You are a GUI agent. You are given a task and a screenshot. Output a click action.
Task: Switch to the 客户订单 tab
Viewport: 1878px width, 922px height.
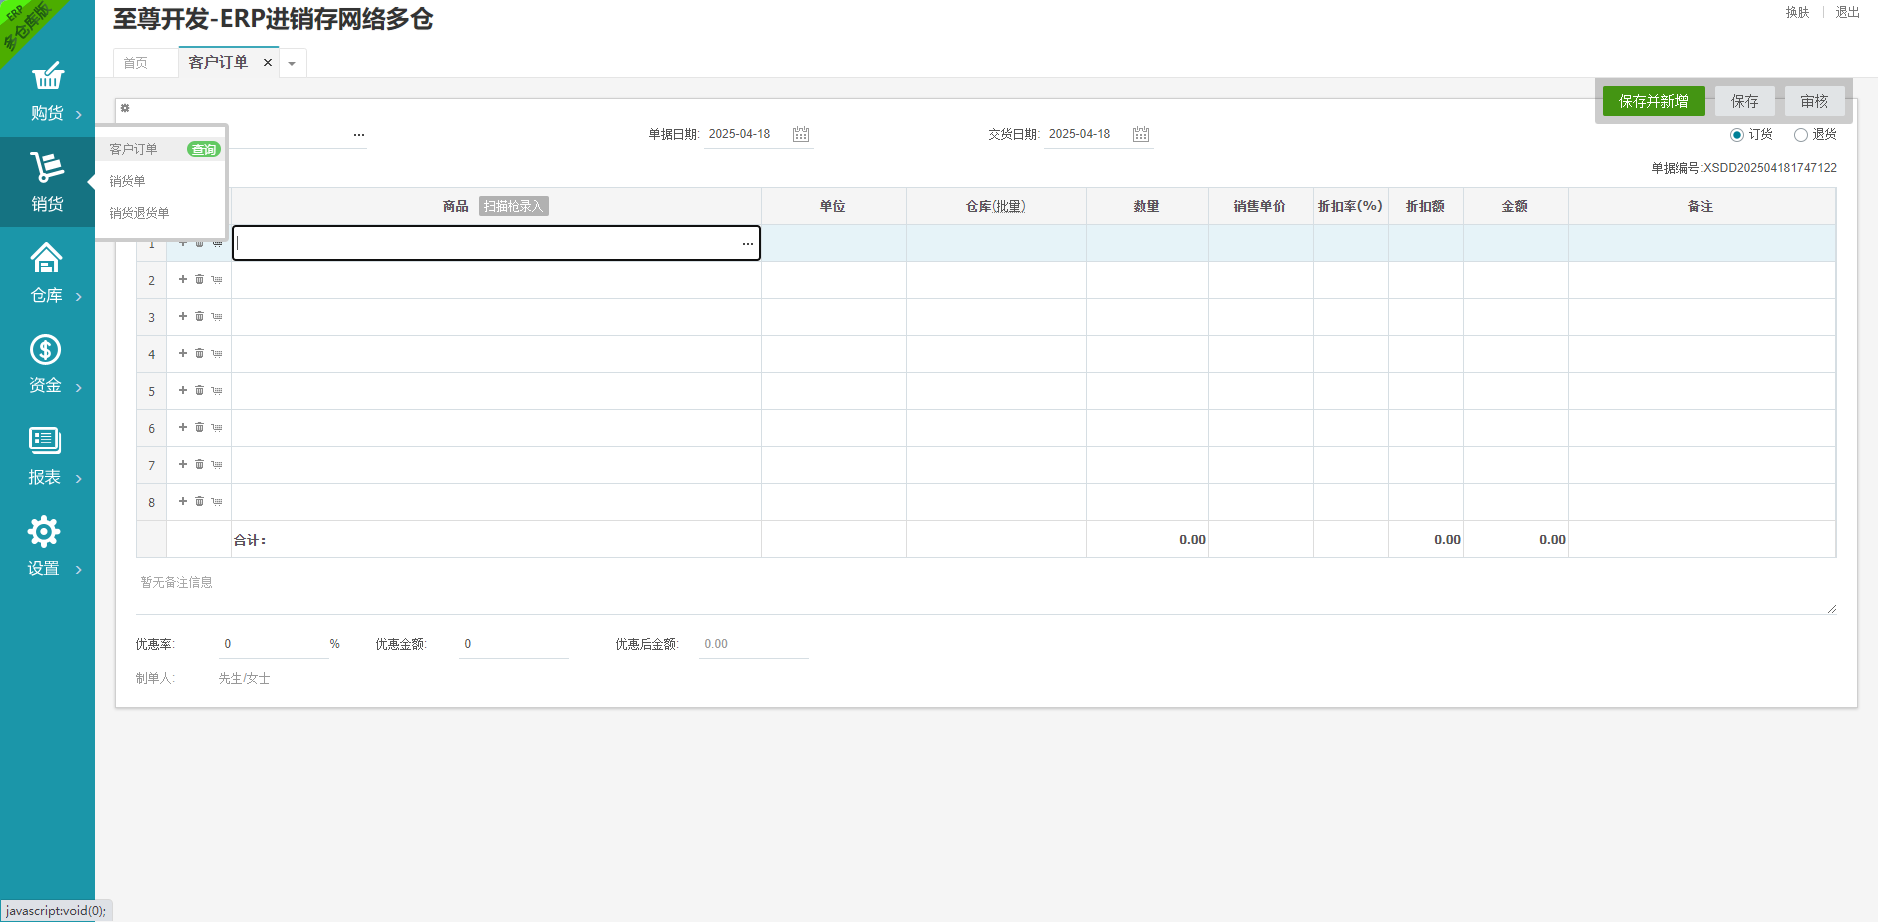click(x=218, y=62)
